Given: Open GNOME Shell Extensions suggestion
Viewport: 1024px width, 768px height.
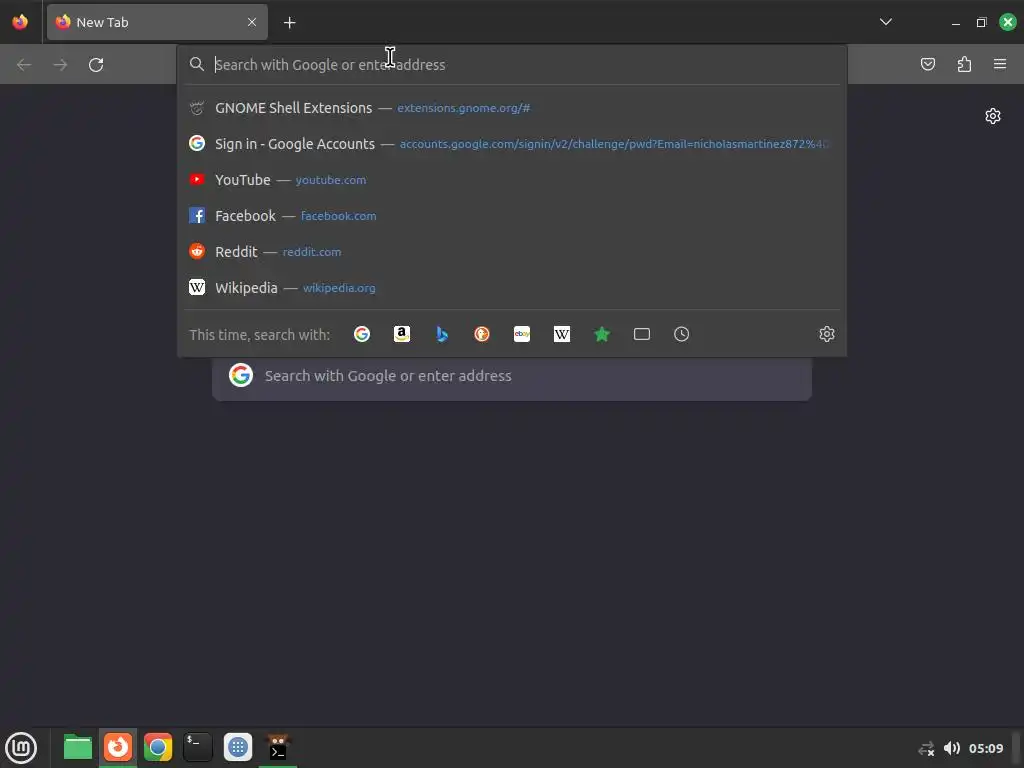Looking at the screenshot, I should click(513, 108).
